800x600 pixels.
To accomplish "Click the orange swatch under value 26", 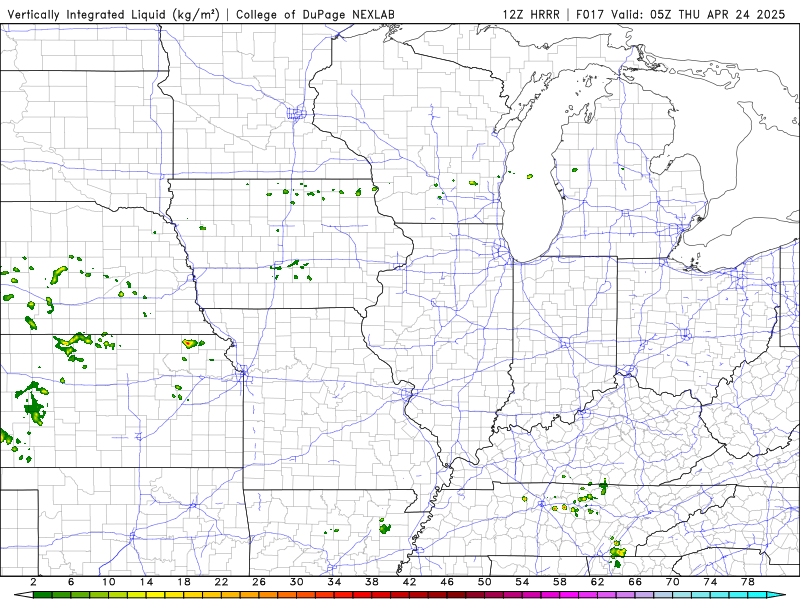I will [x=269, y=595].
